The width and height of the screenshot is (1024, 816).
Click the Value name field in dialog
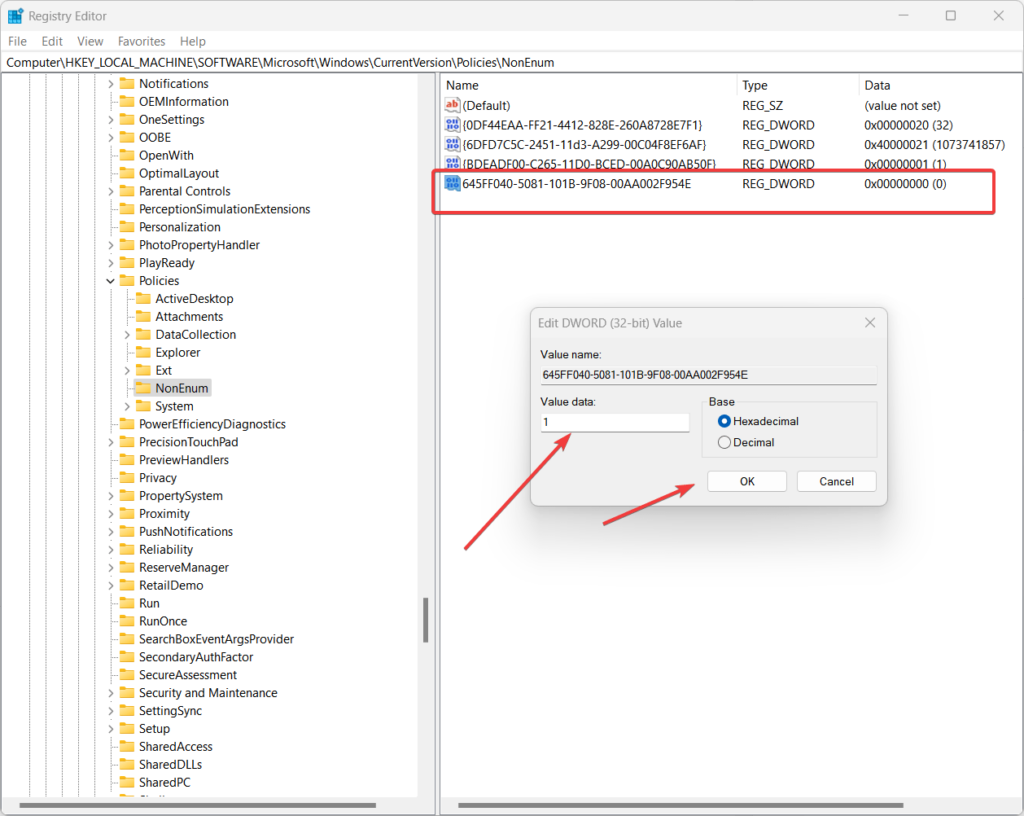(x=708, y=375)
